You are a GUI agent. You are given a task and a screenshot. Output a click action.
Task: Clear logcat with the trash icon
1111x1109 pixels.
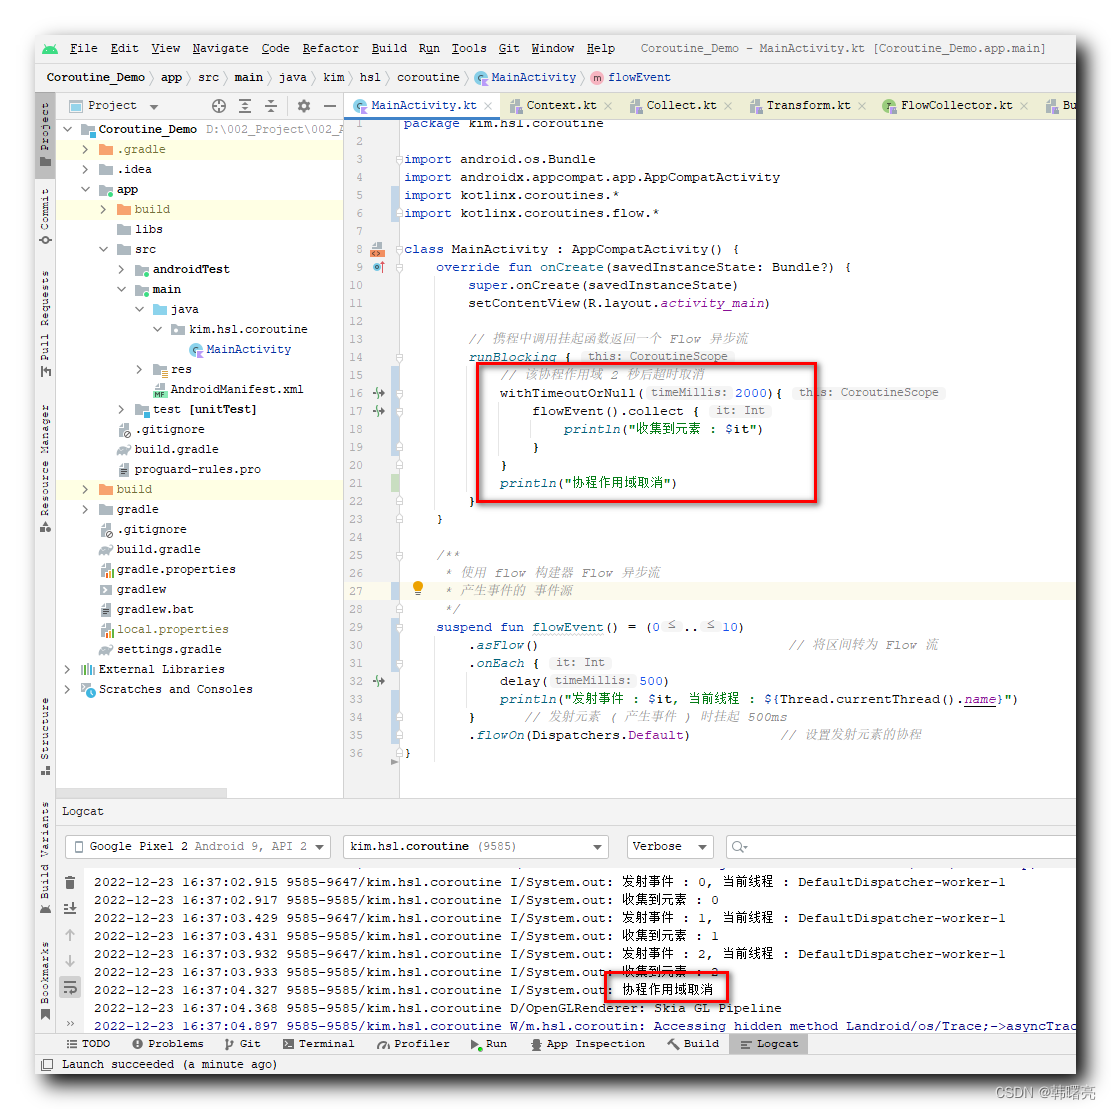click(x=70, y=883)
